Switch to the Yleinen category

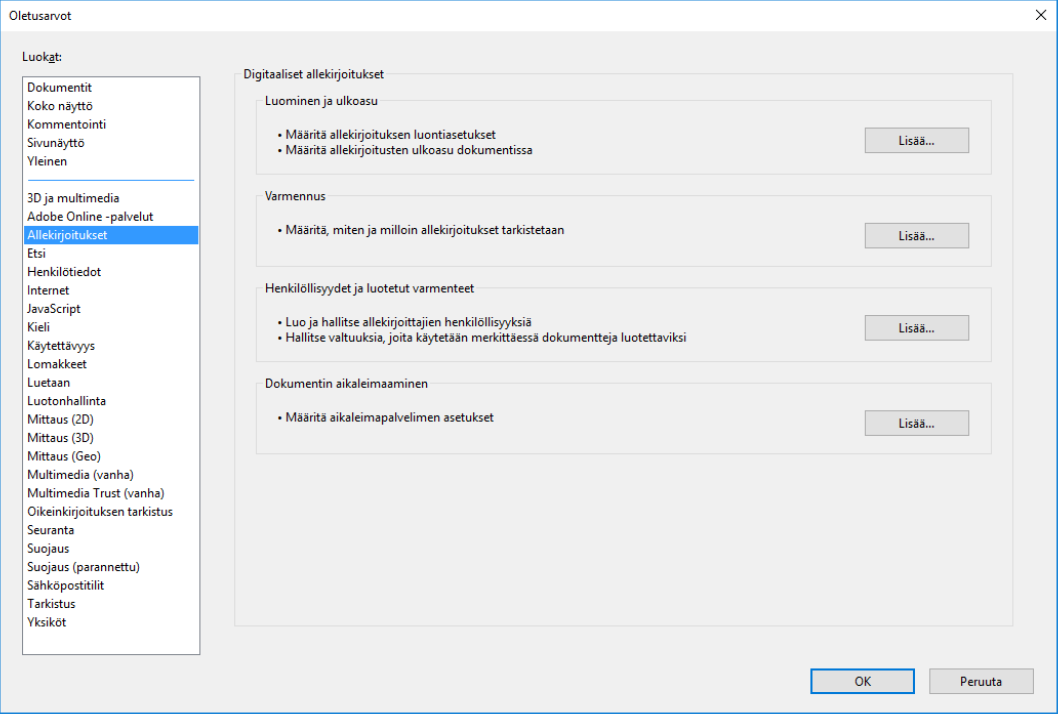tap(47, 161)
